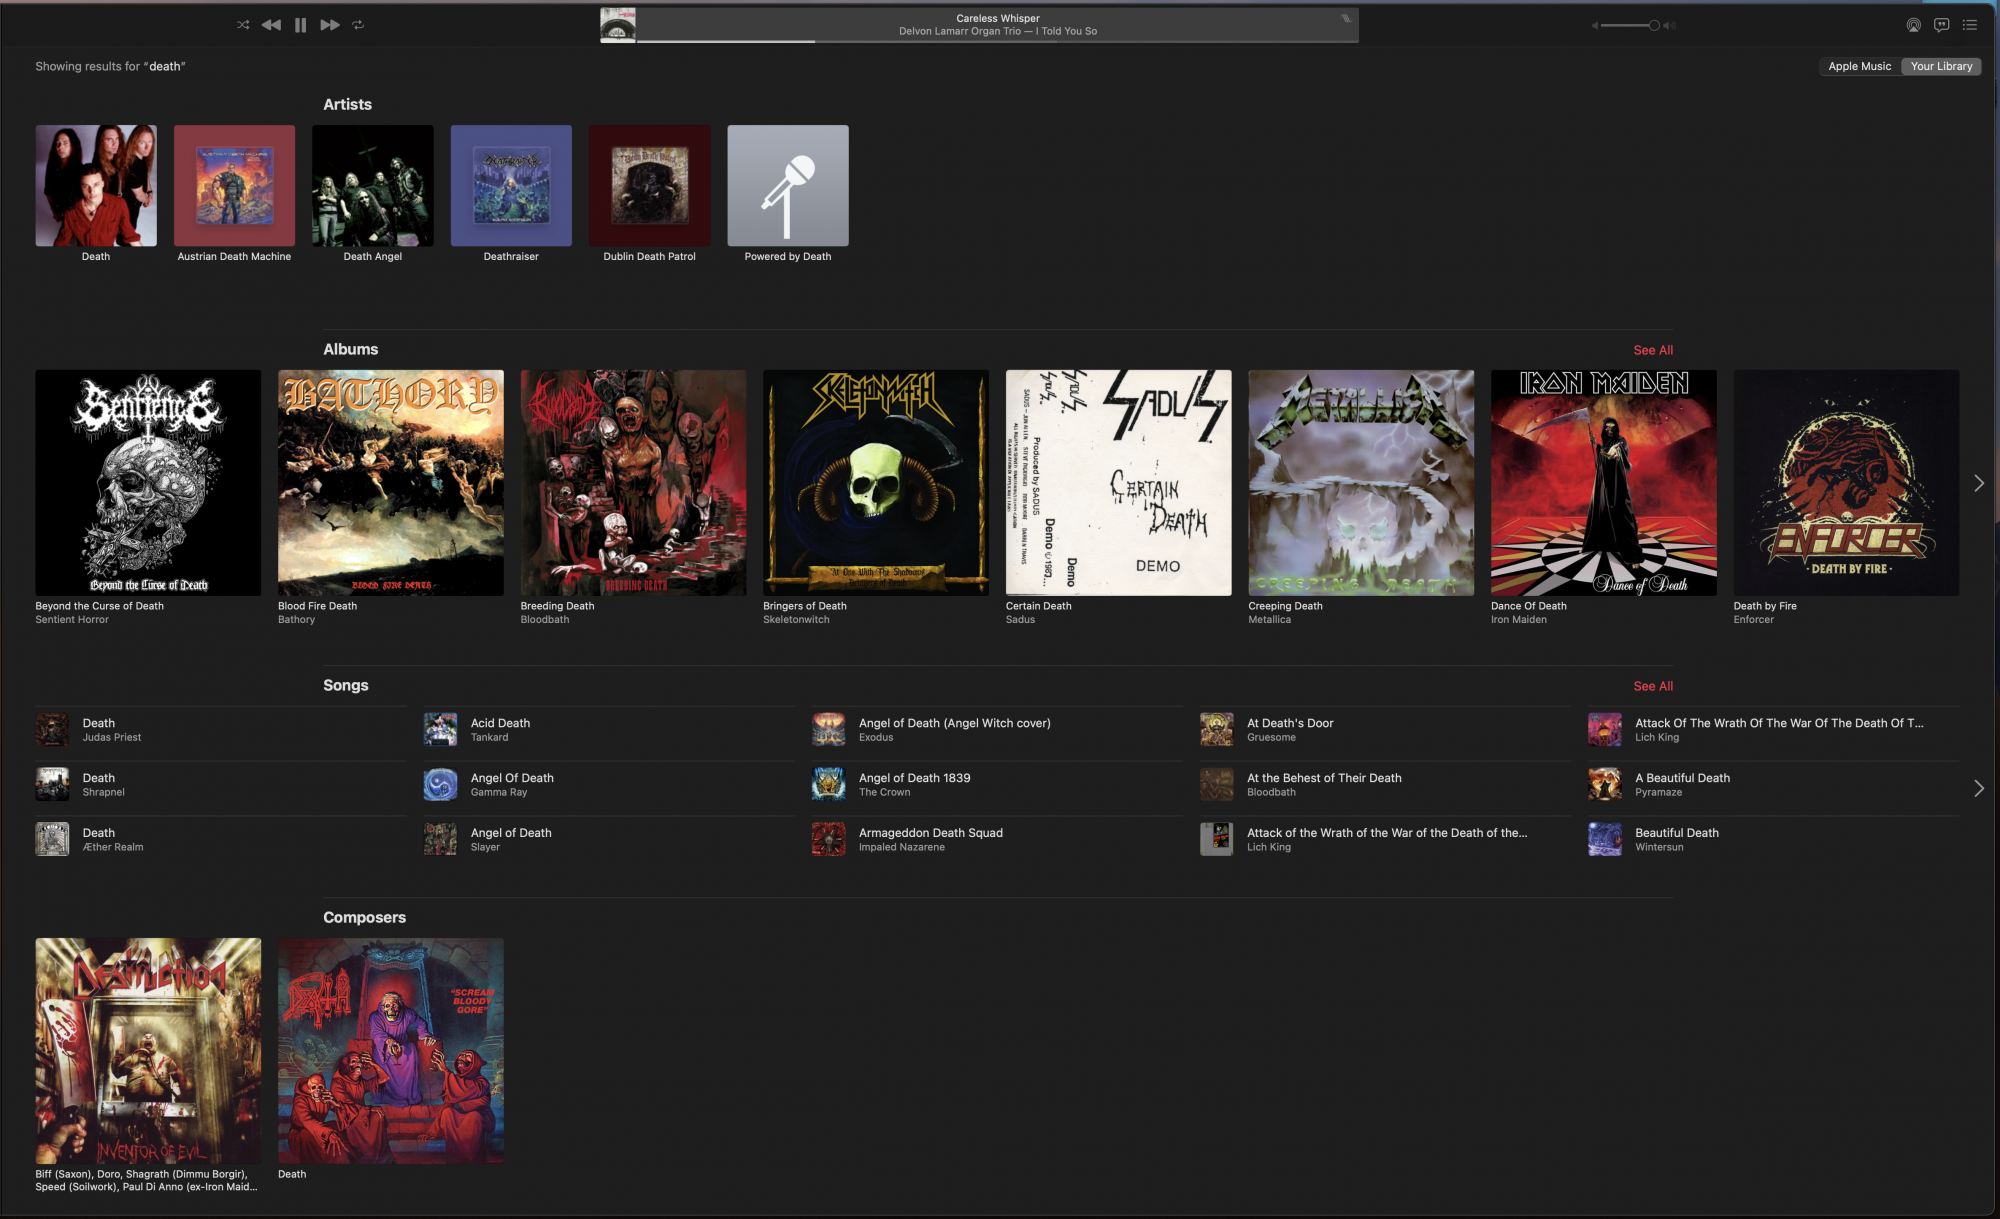Image resolution: width=2000 pixels, height=1219 pixels.
Task: Select Angel of Death (Angel Witch cover)
Action: [997, 730]
